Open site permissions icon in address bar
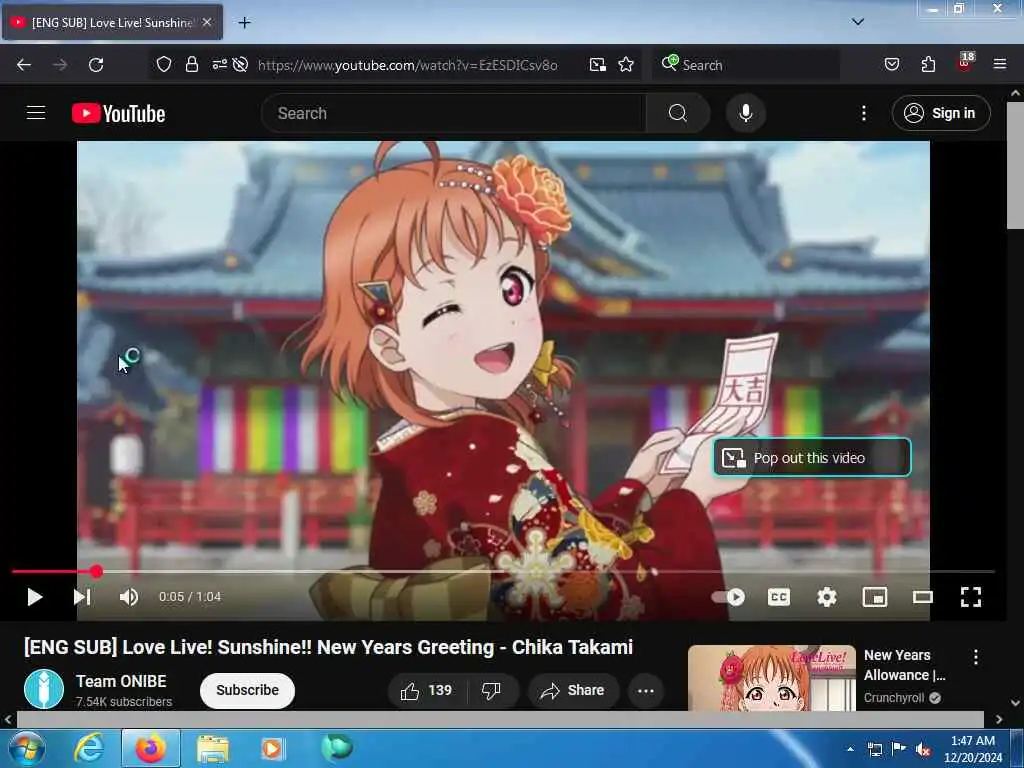This screenshot has width=1024, height=768. [219, 64]
